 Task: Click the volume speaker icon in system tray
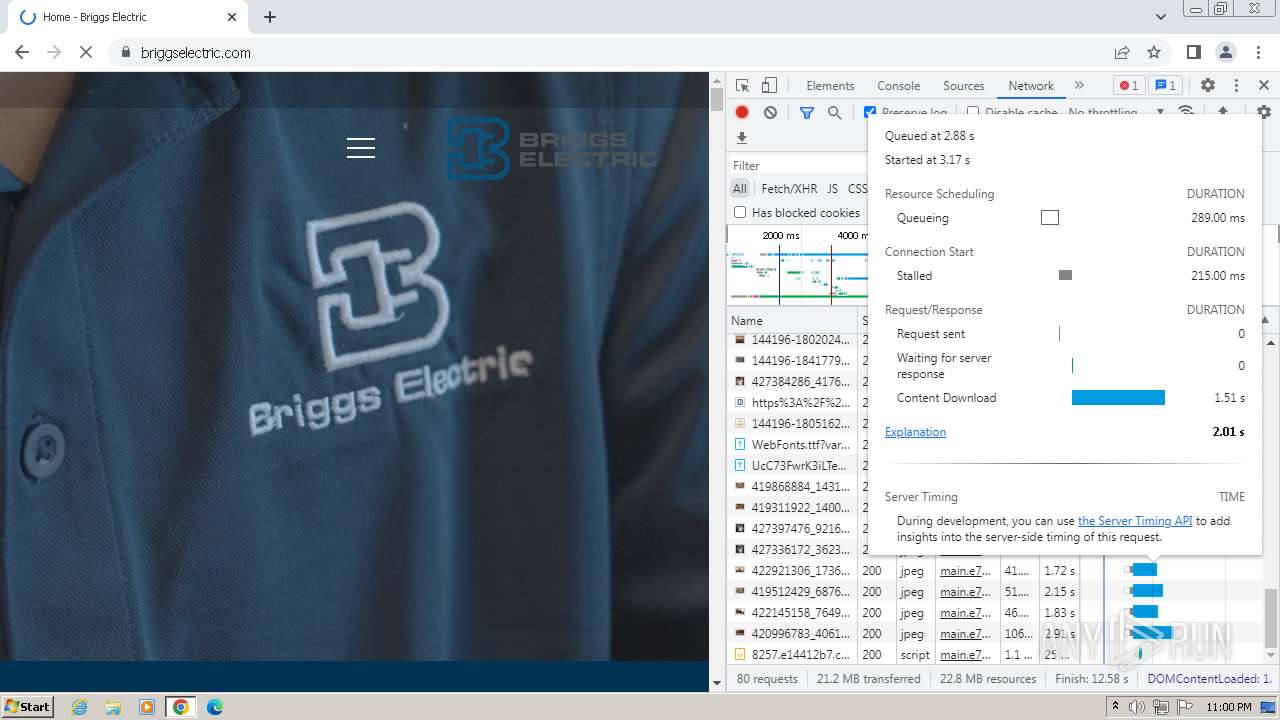(x=1137, y=706)
